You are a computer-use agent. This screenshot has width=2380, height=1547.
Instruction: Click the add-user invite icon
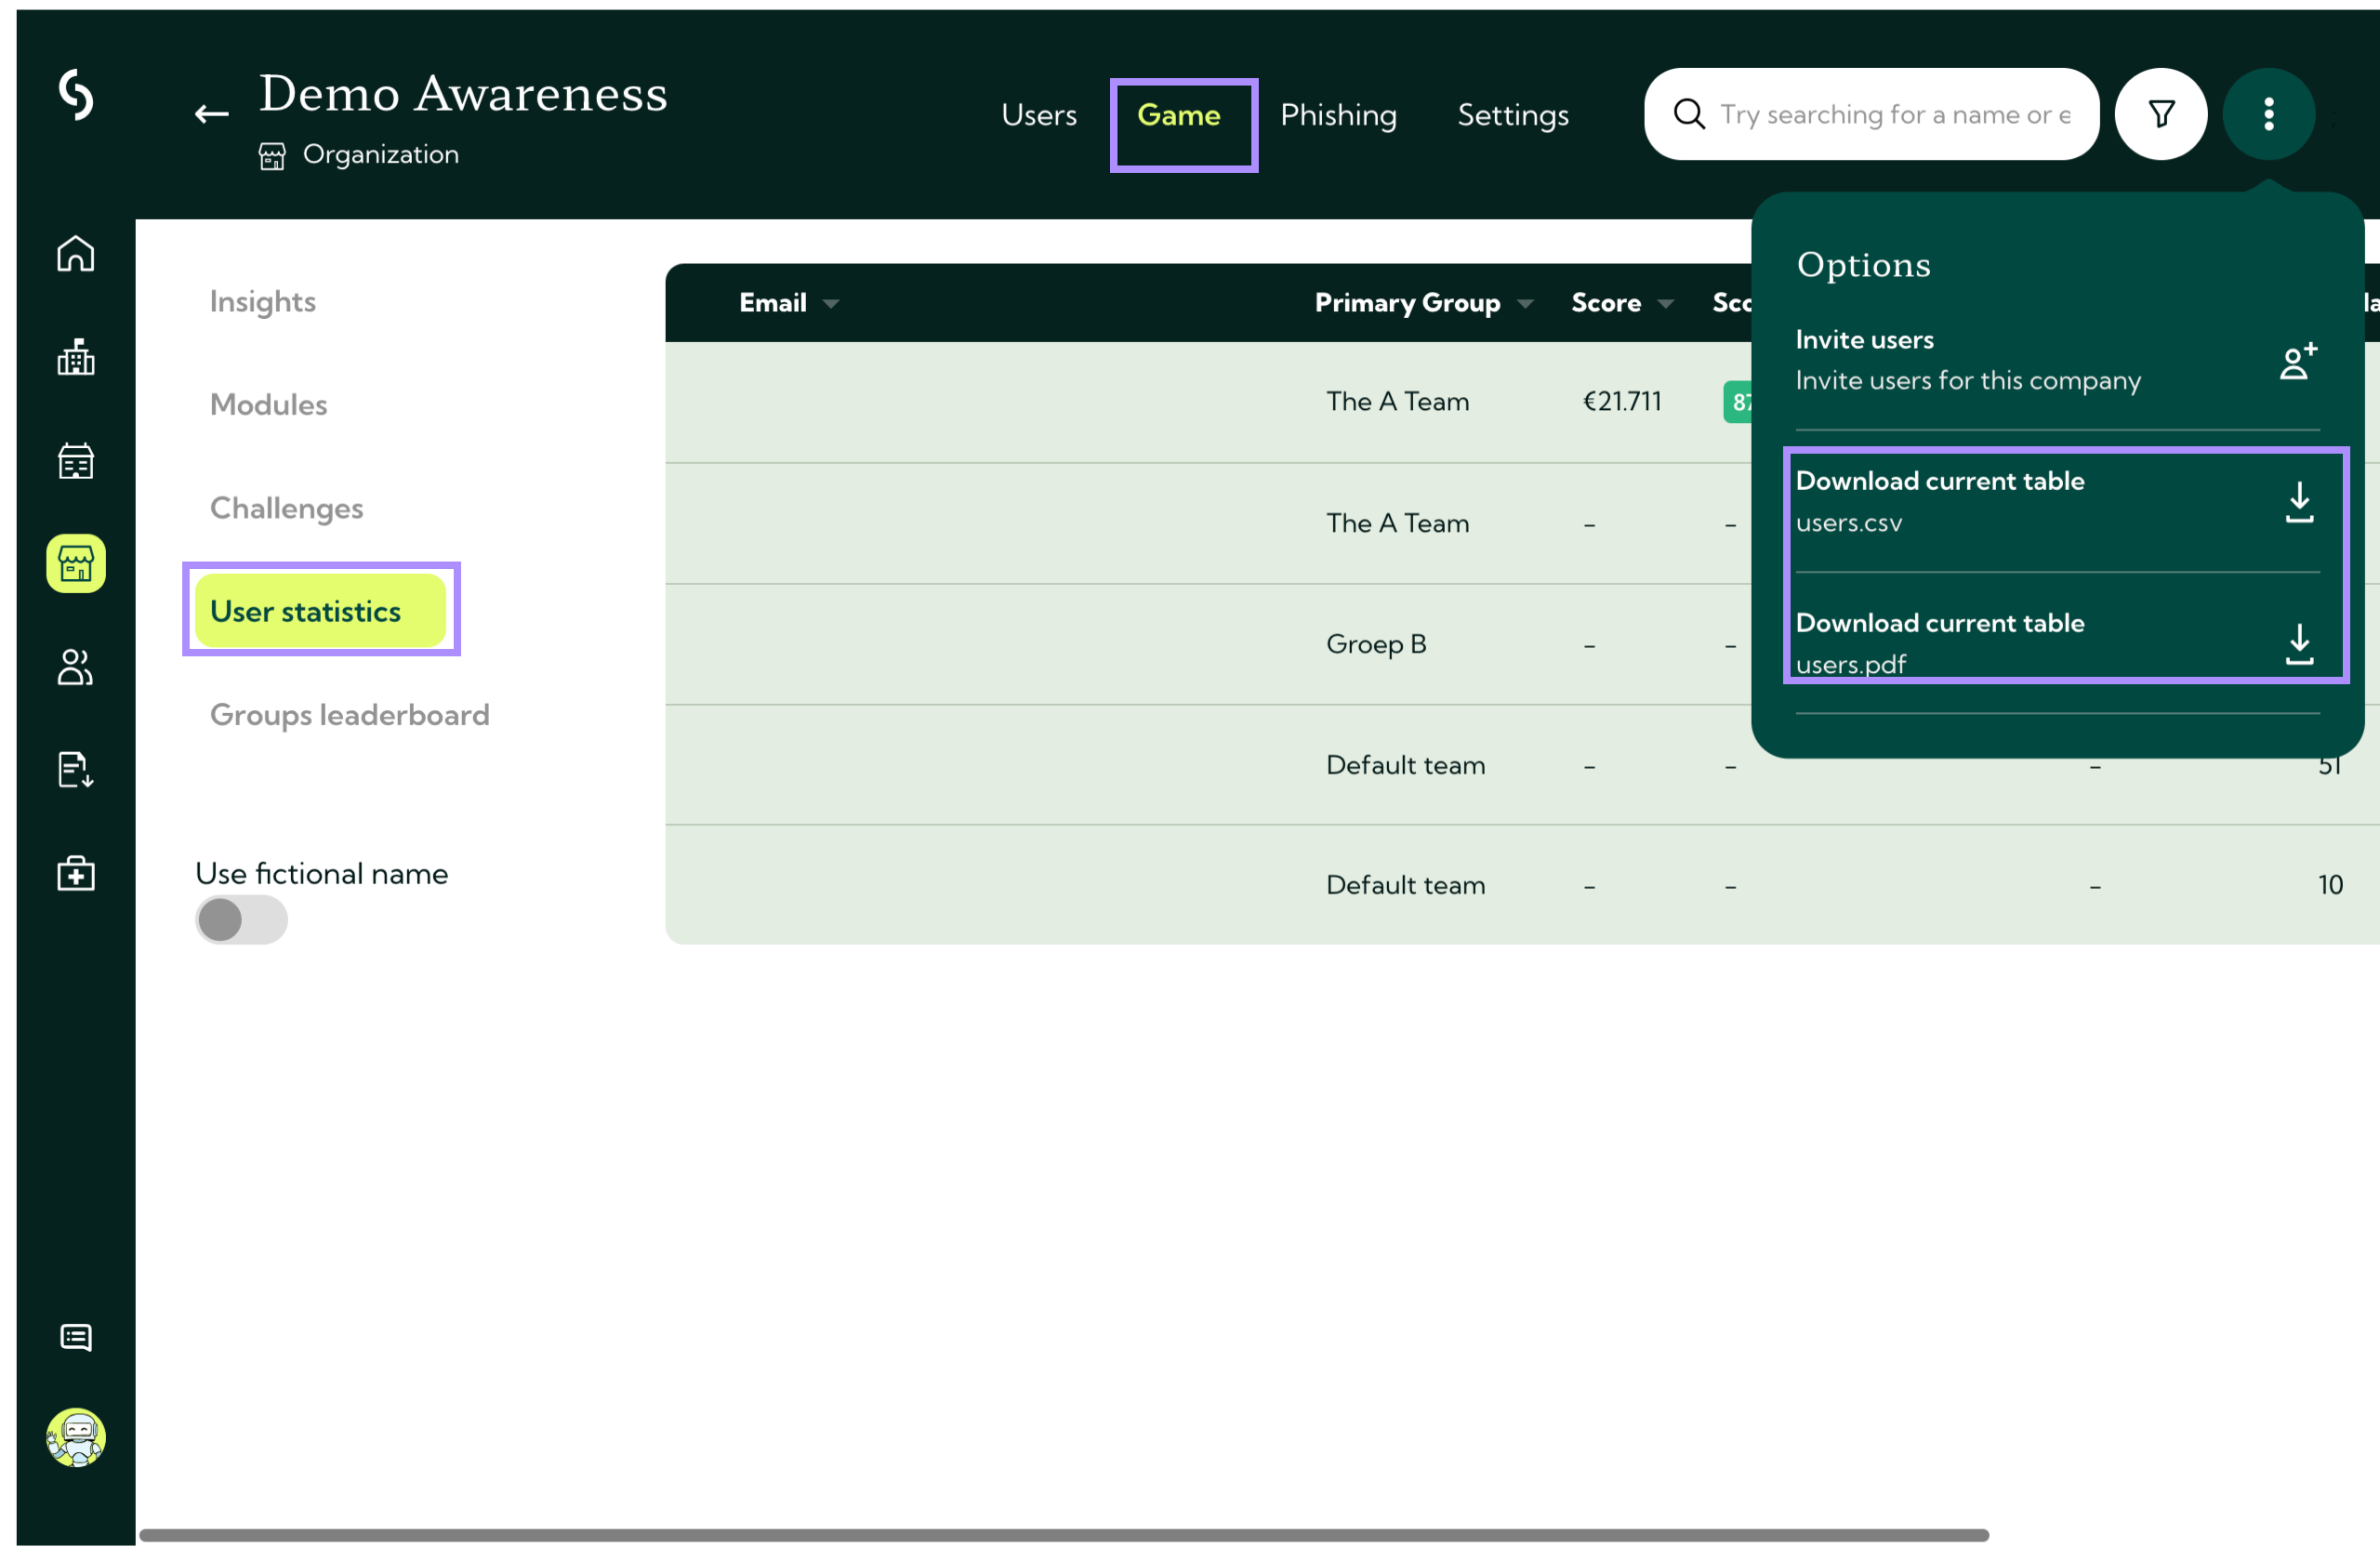[2298, 360]
